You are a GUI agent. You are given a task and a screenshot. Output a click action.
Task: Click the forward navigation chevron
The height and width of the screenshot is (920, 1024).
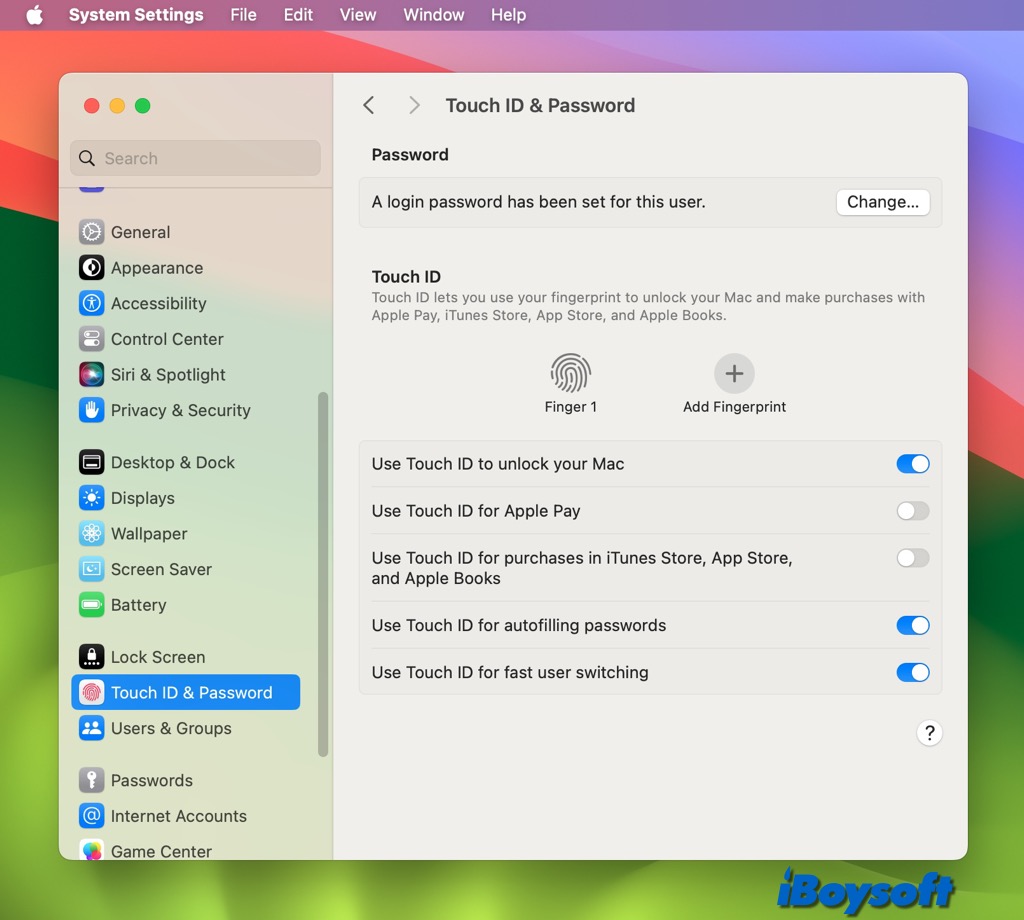coord(414,105)
